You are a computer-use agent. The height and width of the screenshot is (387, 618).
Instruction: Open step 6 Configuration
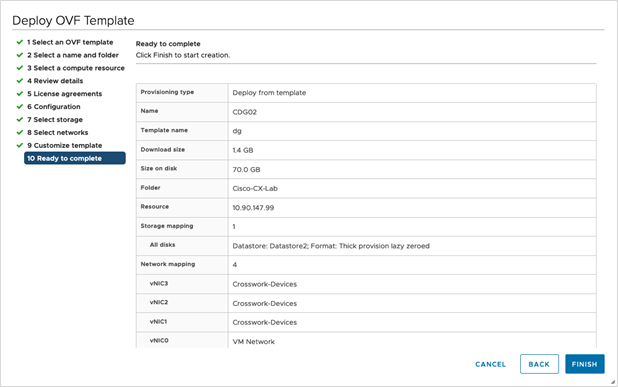pyautogui.click(x=54, y=107)
